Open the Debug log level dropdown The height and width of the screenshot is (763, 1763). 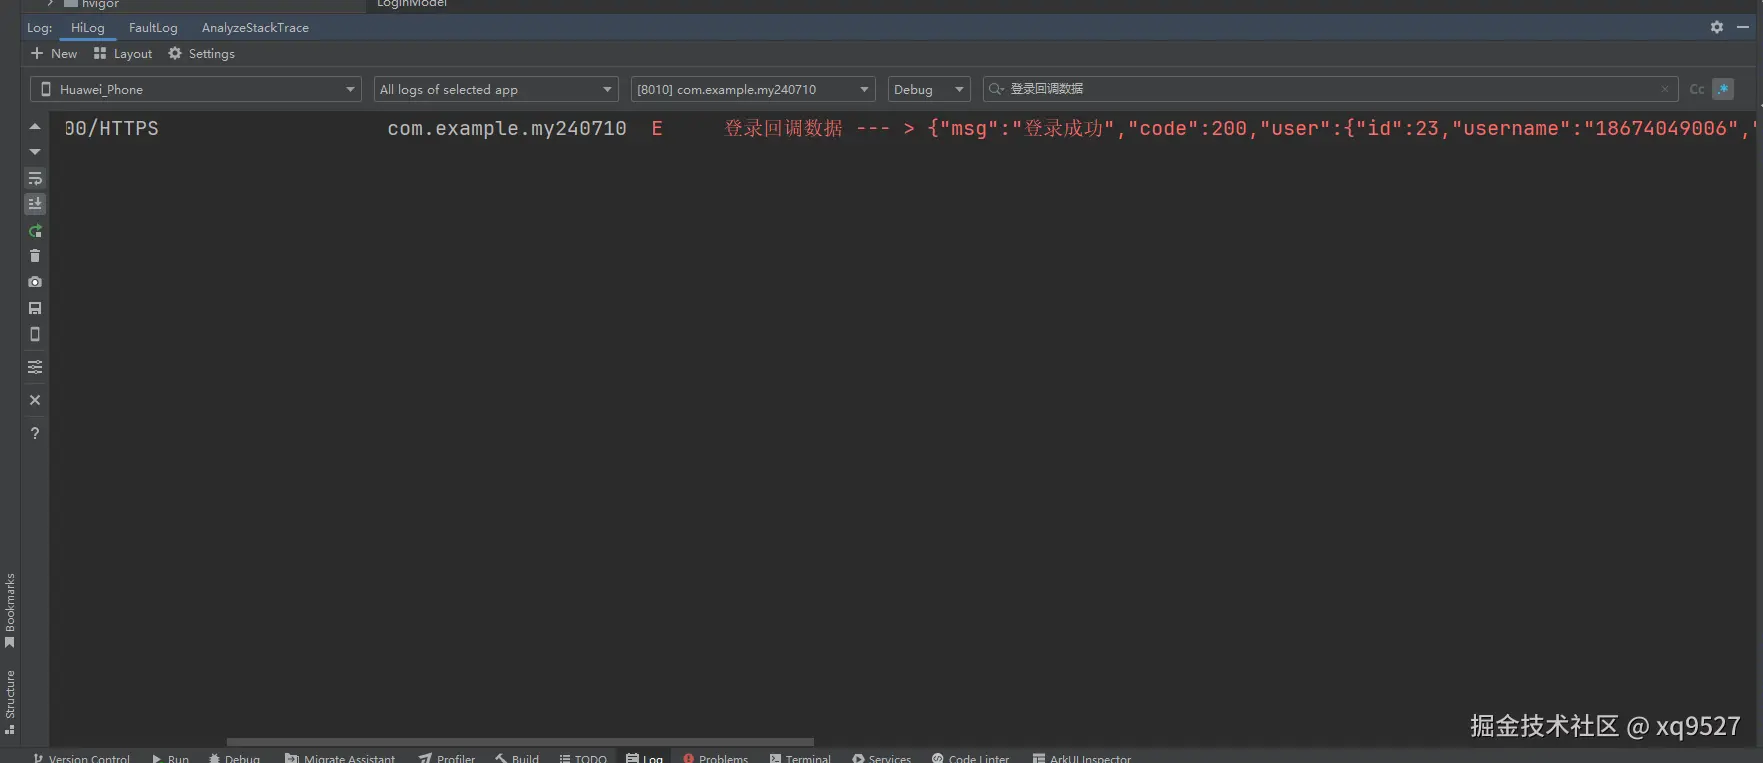929,89
